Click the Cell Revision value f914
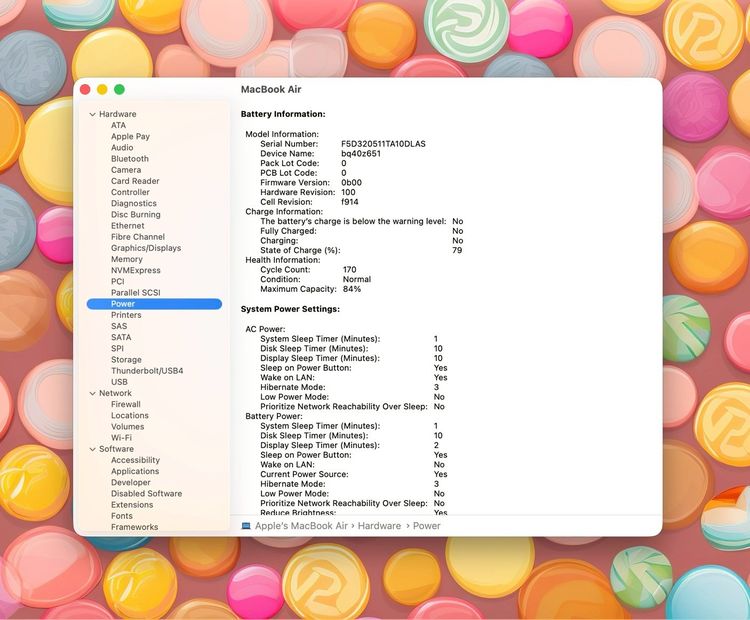This screenshot has height=620, width=750. tap(350, 202)
